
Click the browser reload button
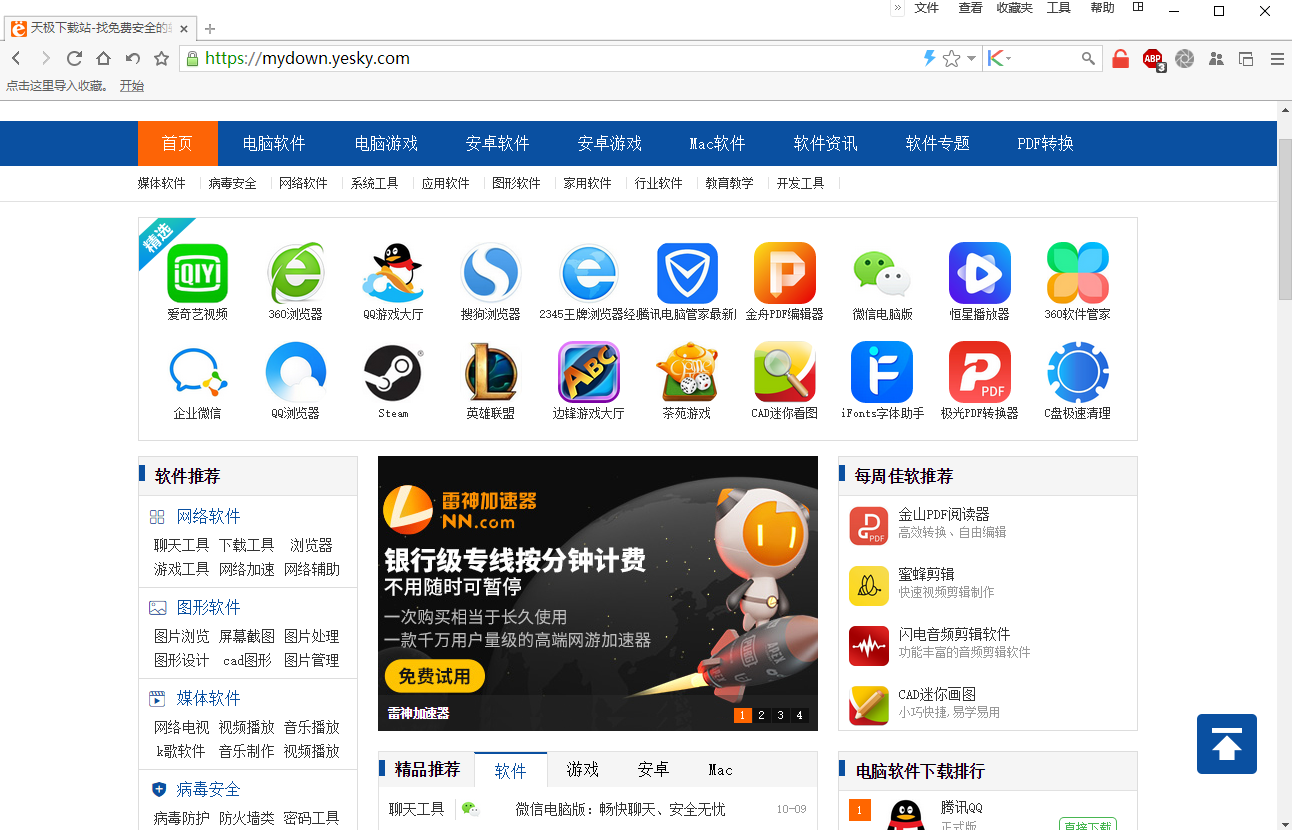pyautogui.click(x=74, y=59)
